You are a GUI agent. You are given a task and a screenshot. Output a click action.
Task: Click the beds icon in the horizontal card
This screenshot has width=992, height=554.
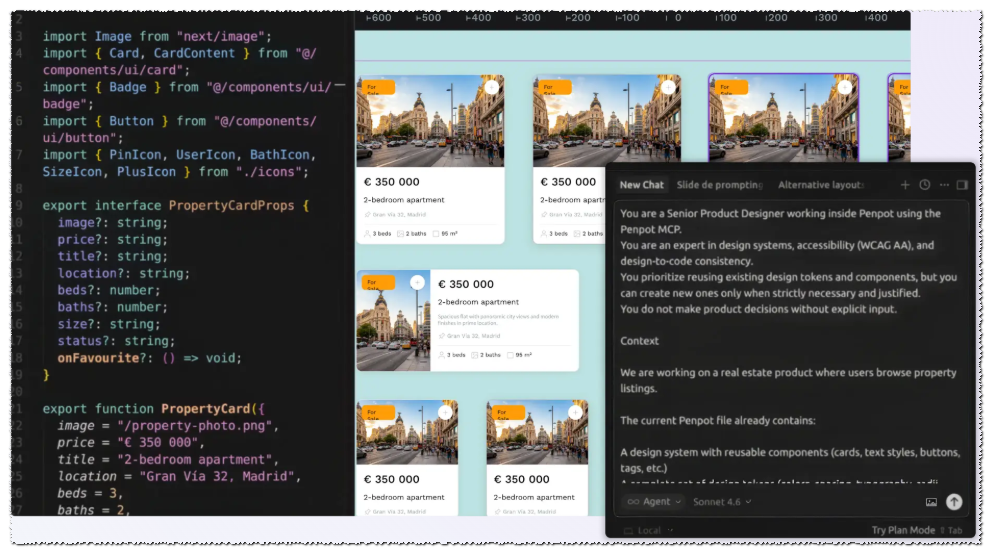point(442,355)
